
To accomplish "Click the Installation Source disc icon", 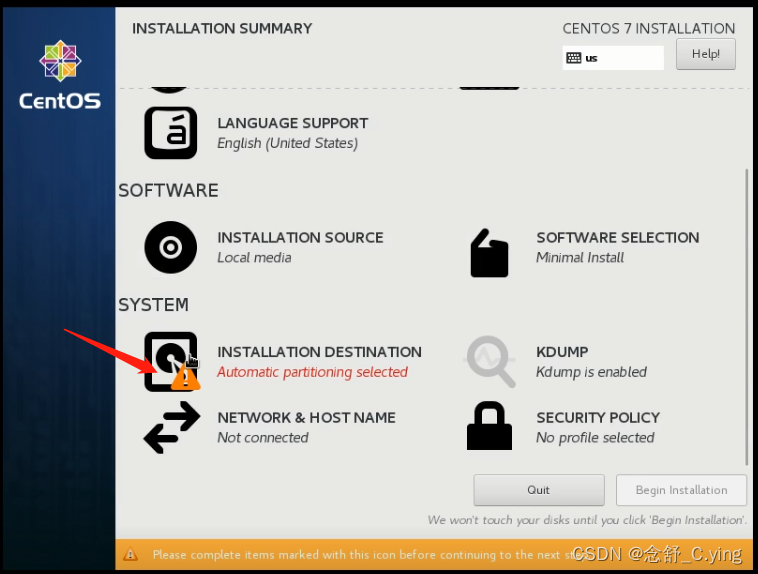I will [x=171, y=248].
